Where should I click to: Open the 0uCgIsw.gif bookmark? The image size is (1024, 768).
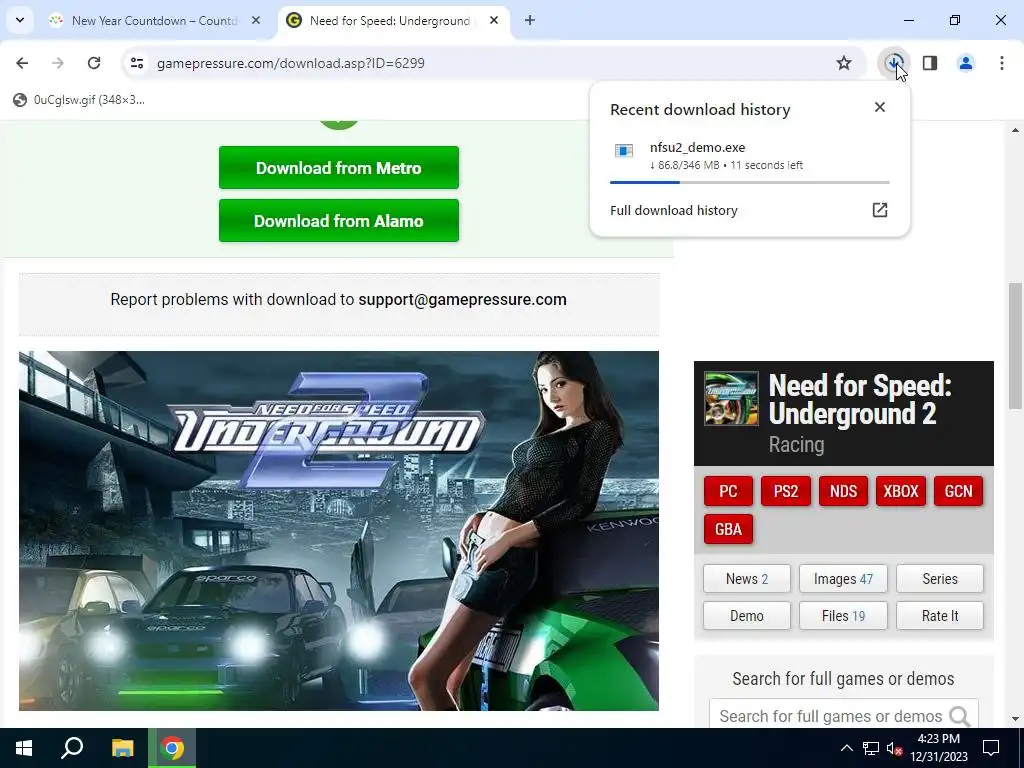pyautogui.click(x=79, y=99)
